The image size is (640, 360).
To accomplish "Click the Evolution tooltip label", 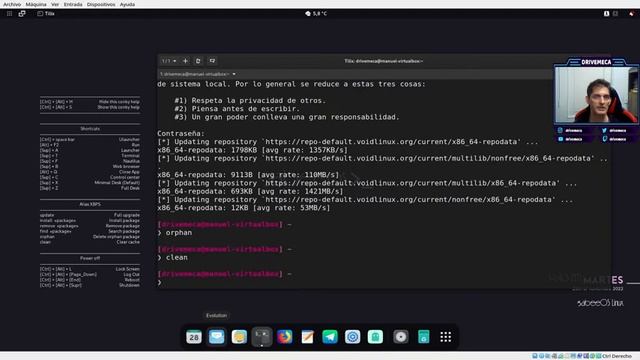I will point(216,316).
